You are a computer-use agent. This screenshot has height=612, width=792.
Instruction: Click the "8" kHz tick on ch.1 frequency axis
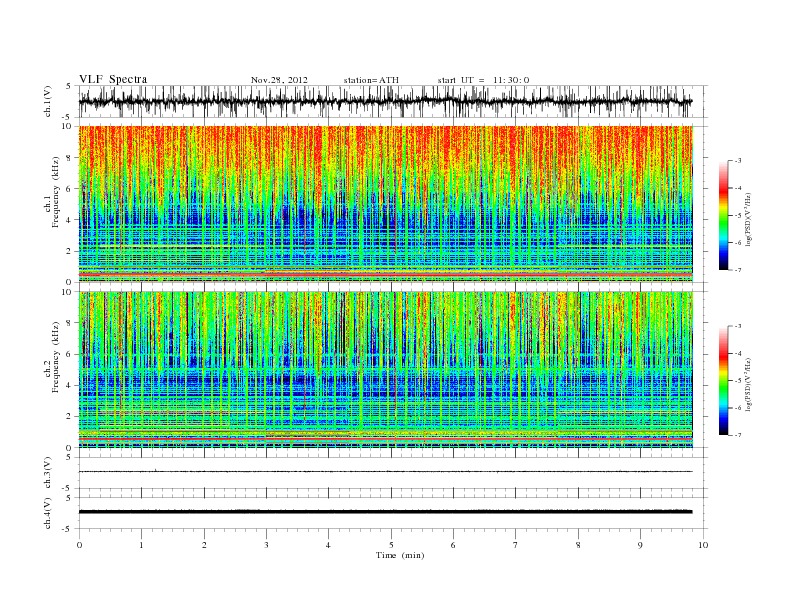tap(69, 158)
